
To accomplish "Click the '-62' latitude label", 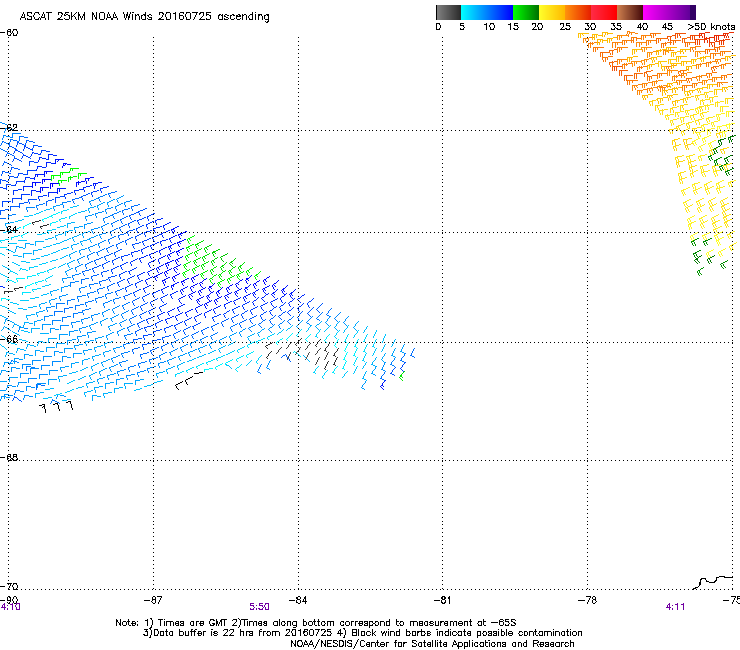I will pos(9,127).
